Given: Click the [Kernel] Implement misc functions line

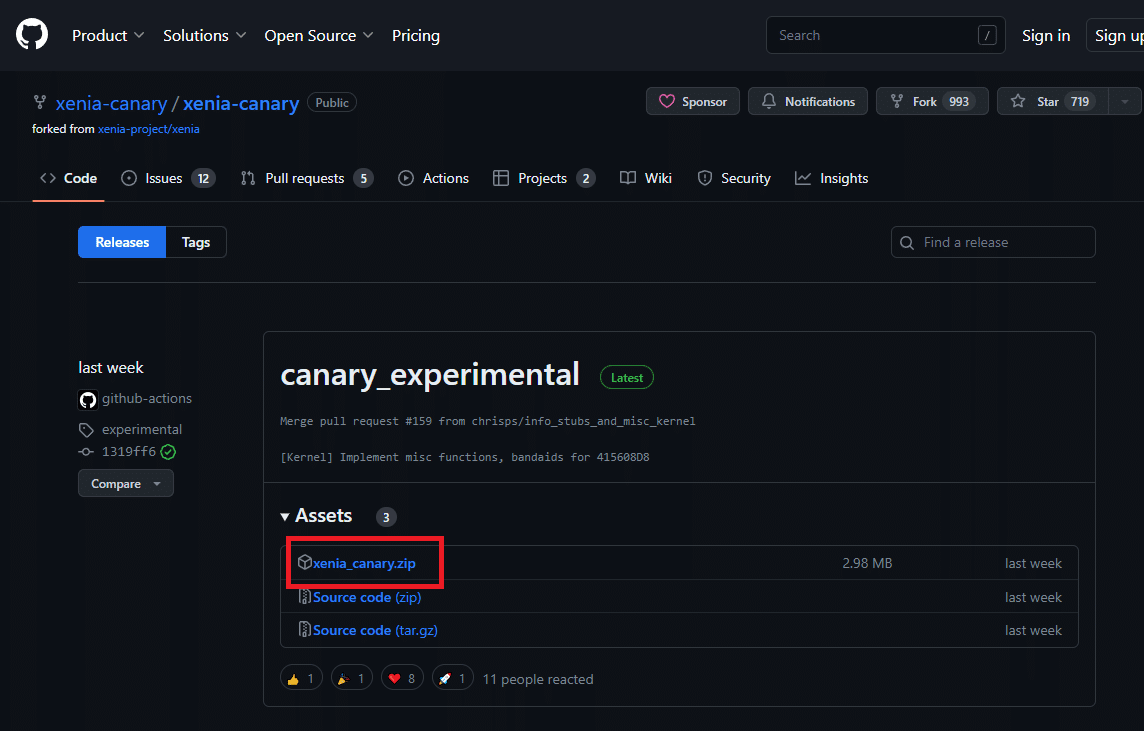Looking at the screenshot, I should 465,457.
